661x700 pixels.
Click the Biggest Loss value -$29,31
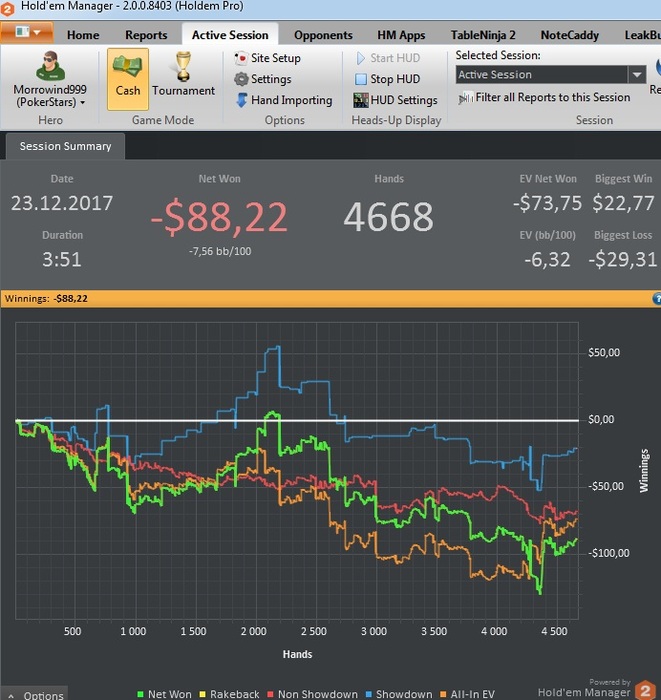pyautogui.click(x=623, y=259)
